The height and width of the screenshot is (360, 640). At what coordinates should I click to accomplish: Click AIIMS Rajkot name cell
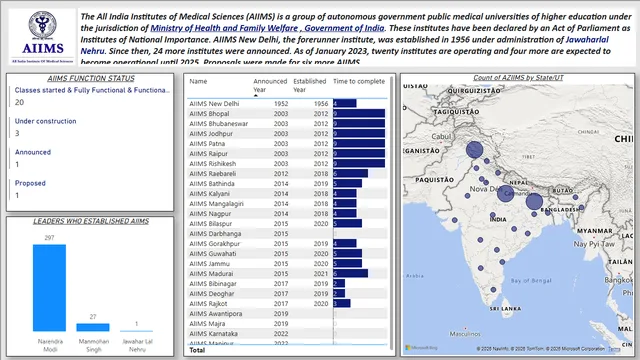[208, 304]
